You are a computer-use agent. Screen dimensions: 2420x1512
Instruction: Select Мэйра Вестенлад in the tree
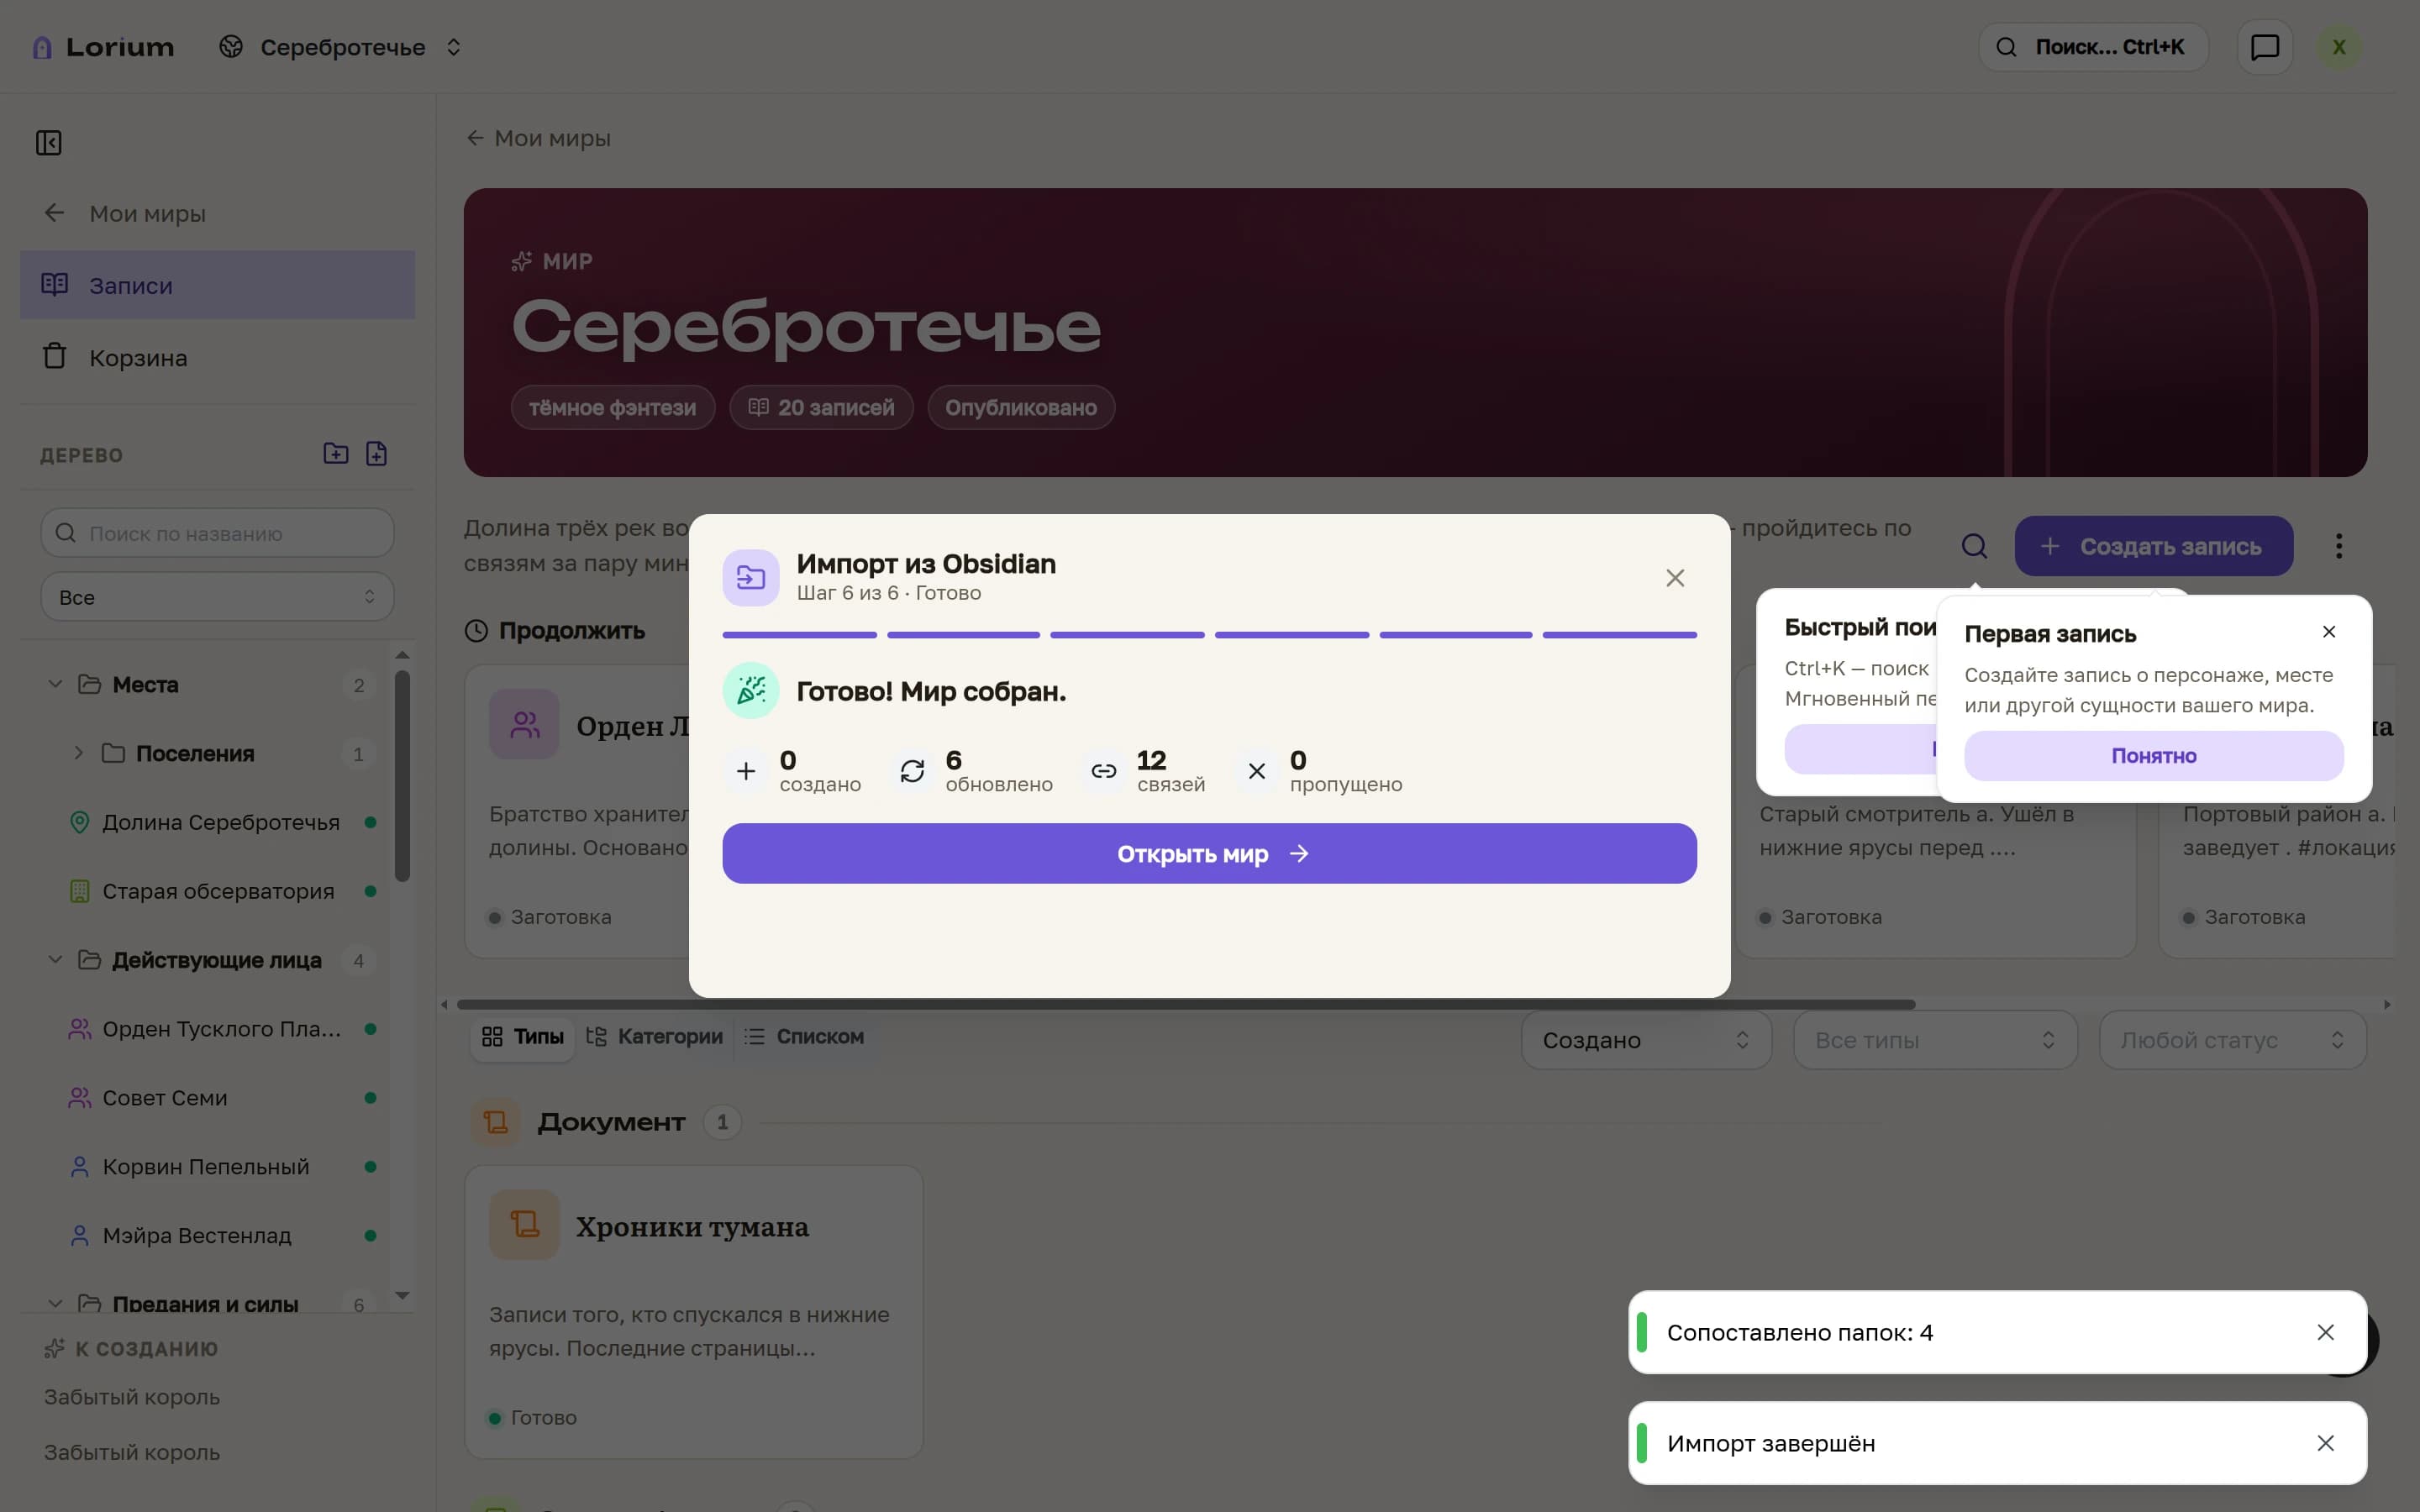tap(197, 1236)
